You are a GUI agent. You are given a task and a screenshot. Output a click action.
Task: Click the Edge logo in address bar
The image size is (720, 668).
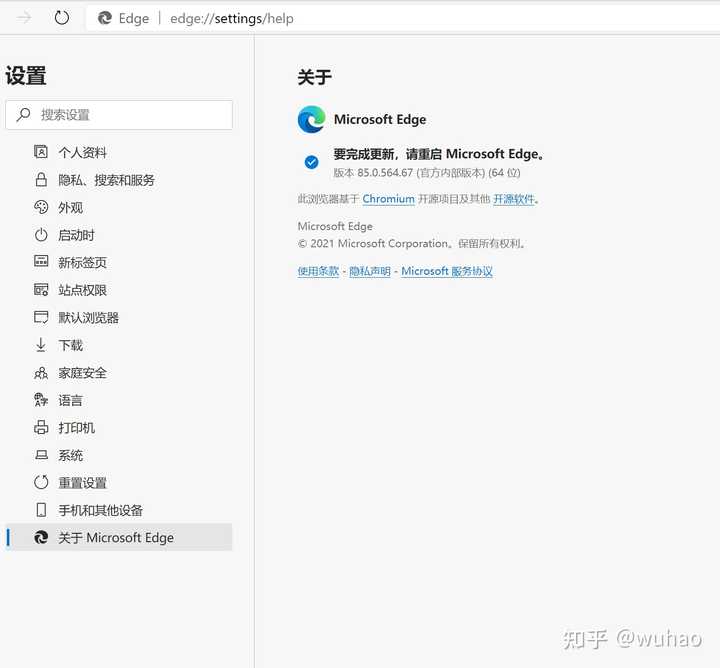(x=105, y=18)
